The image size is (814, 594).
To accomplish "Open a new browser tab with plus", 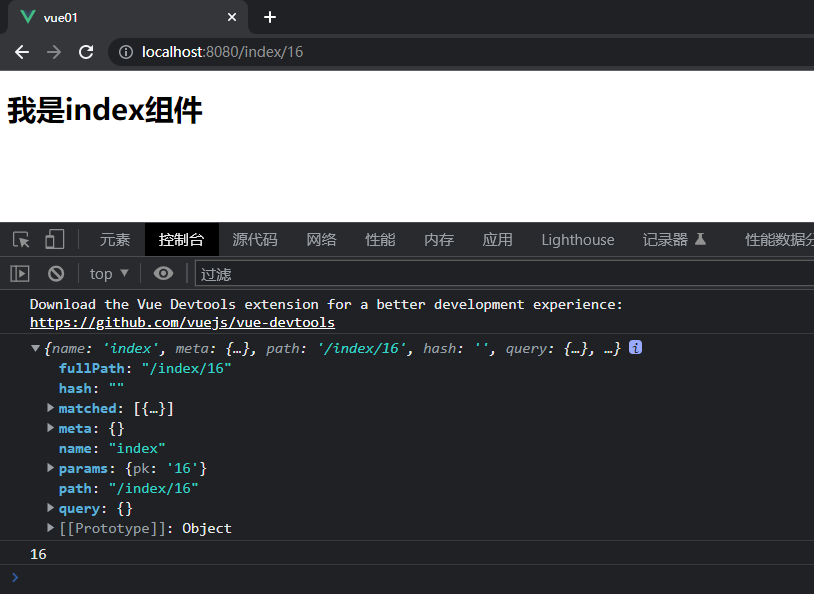I will [269, 17].
